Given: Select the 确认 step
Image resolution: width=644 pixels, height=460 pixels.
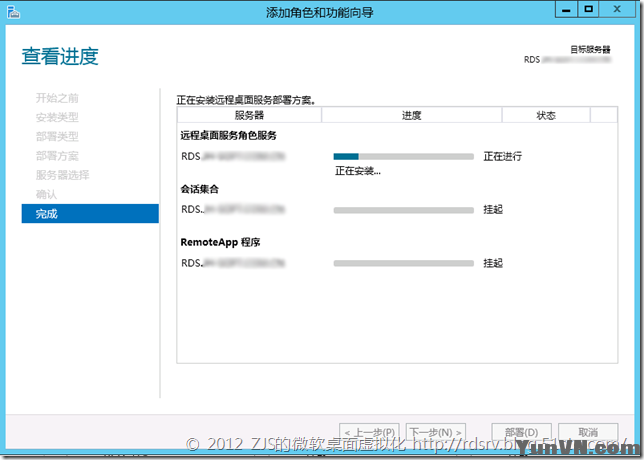Looking at the screenshot, I should (46, 194).
